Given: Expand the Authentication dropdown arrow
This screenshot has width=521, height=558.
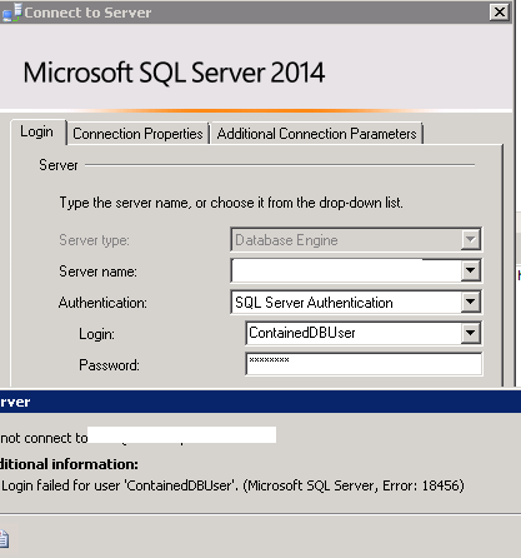Looking at the screenshot, I should tap(470, 302).
